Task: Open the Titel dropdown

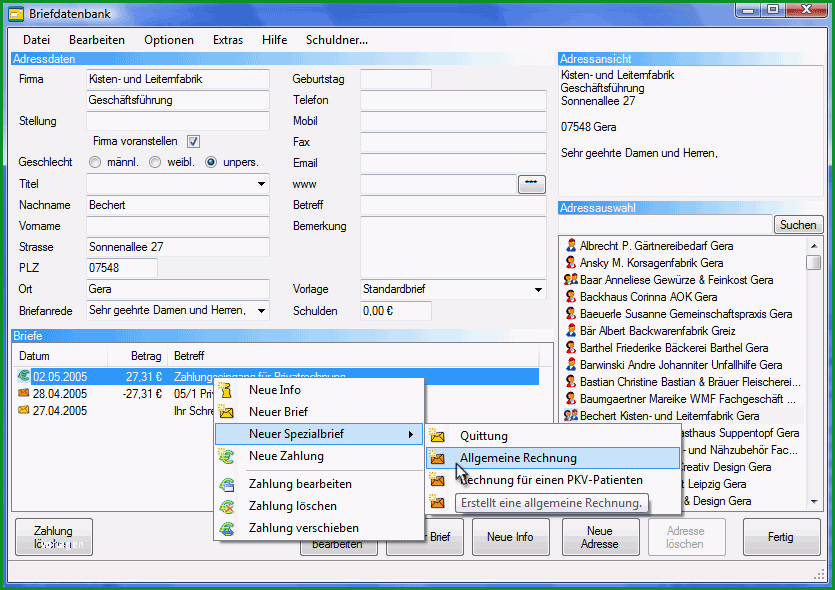Action: (261, 184)
